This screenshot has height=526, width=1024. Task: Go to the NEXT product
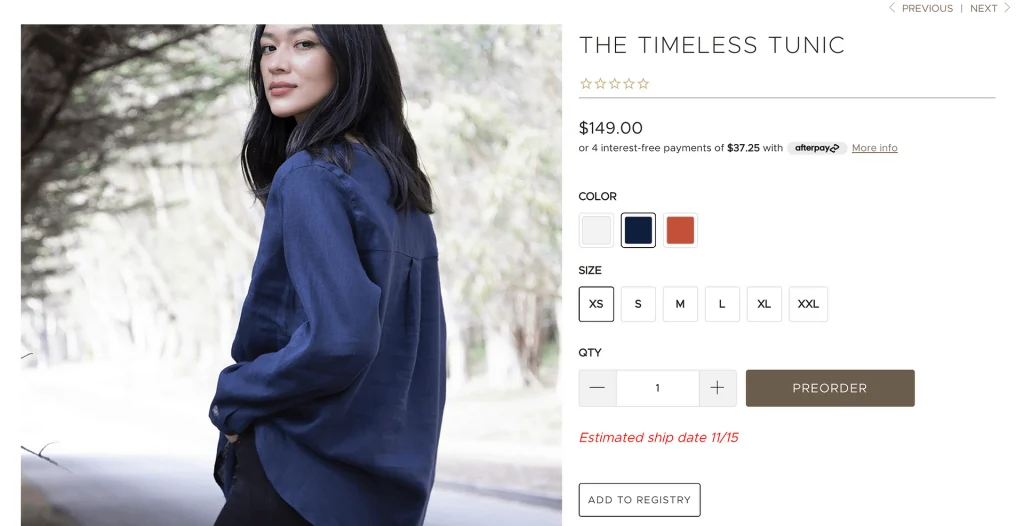tap(990, 8)
